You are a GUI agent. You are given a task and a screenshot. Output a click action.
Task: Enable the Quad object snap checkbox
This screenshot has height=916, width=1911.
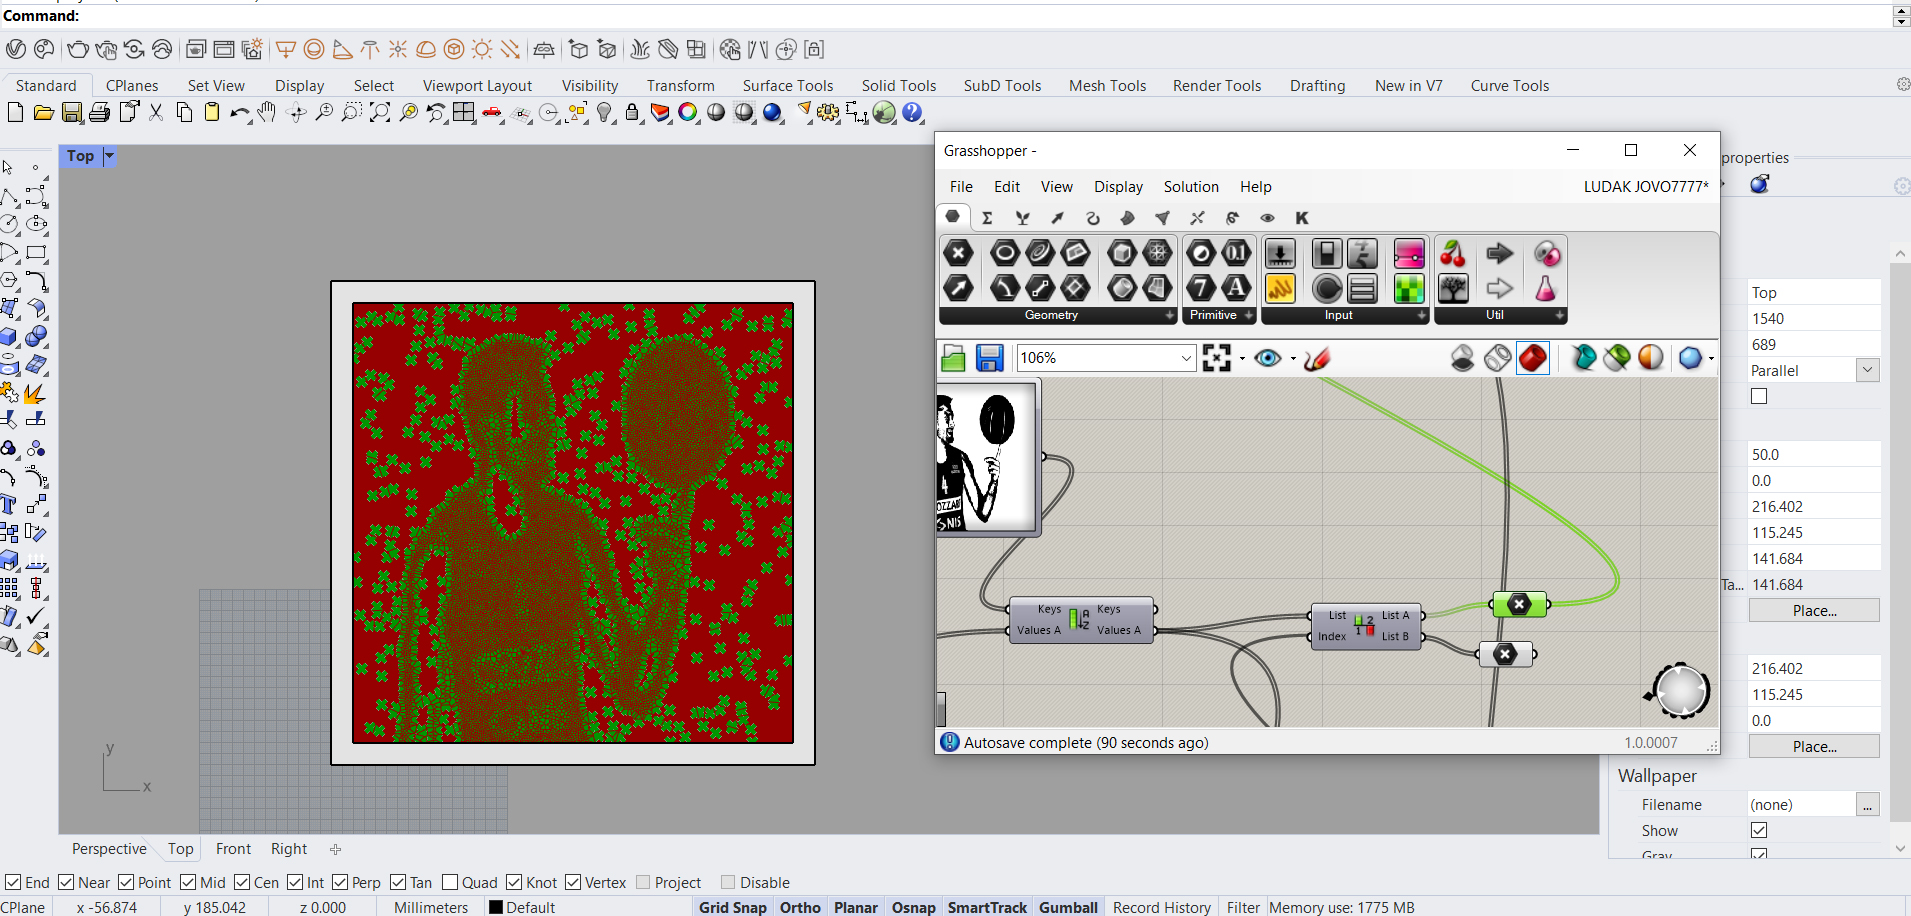coord(450,882)
